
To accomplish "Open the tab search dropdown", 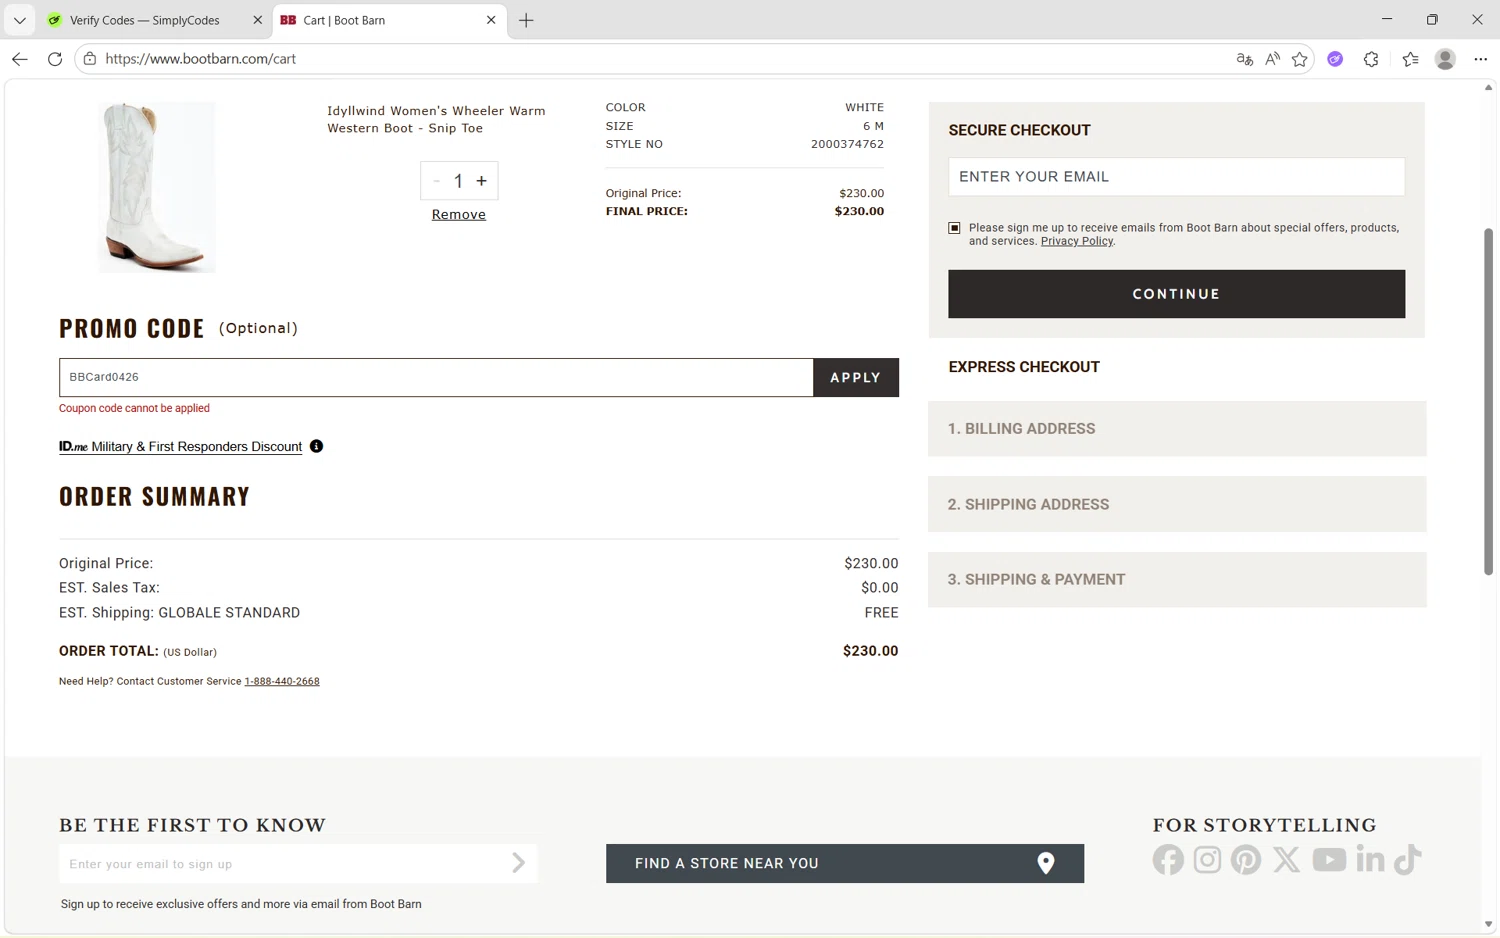I will point(19,20).
